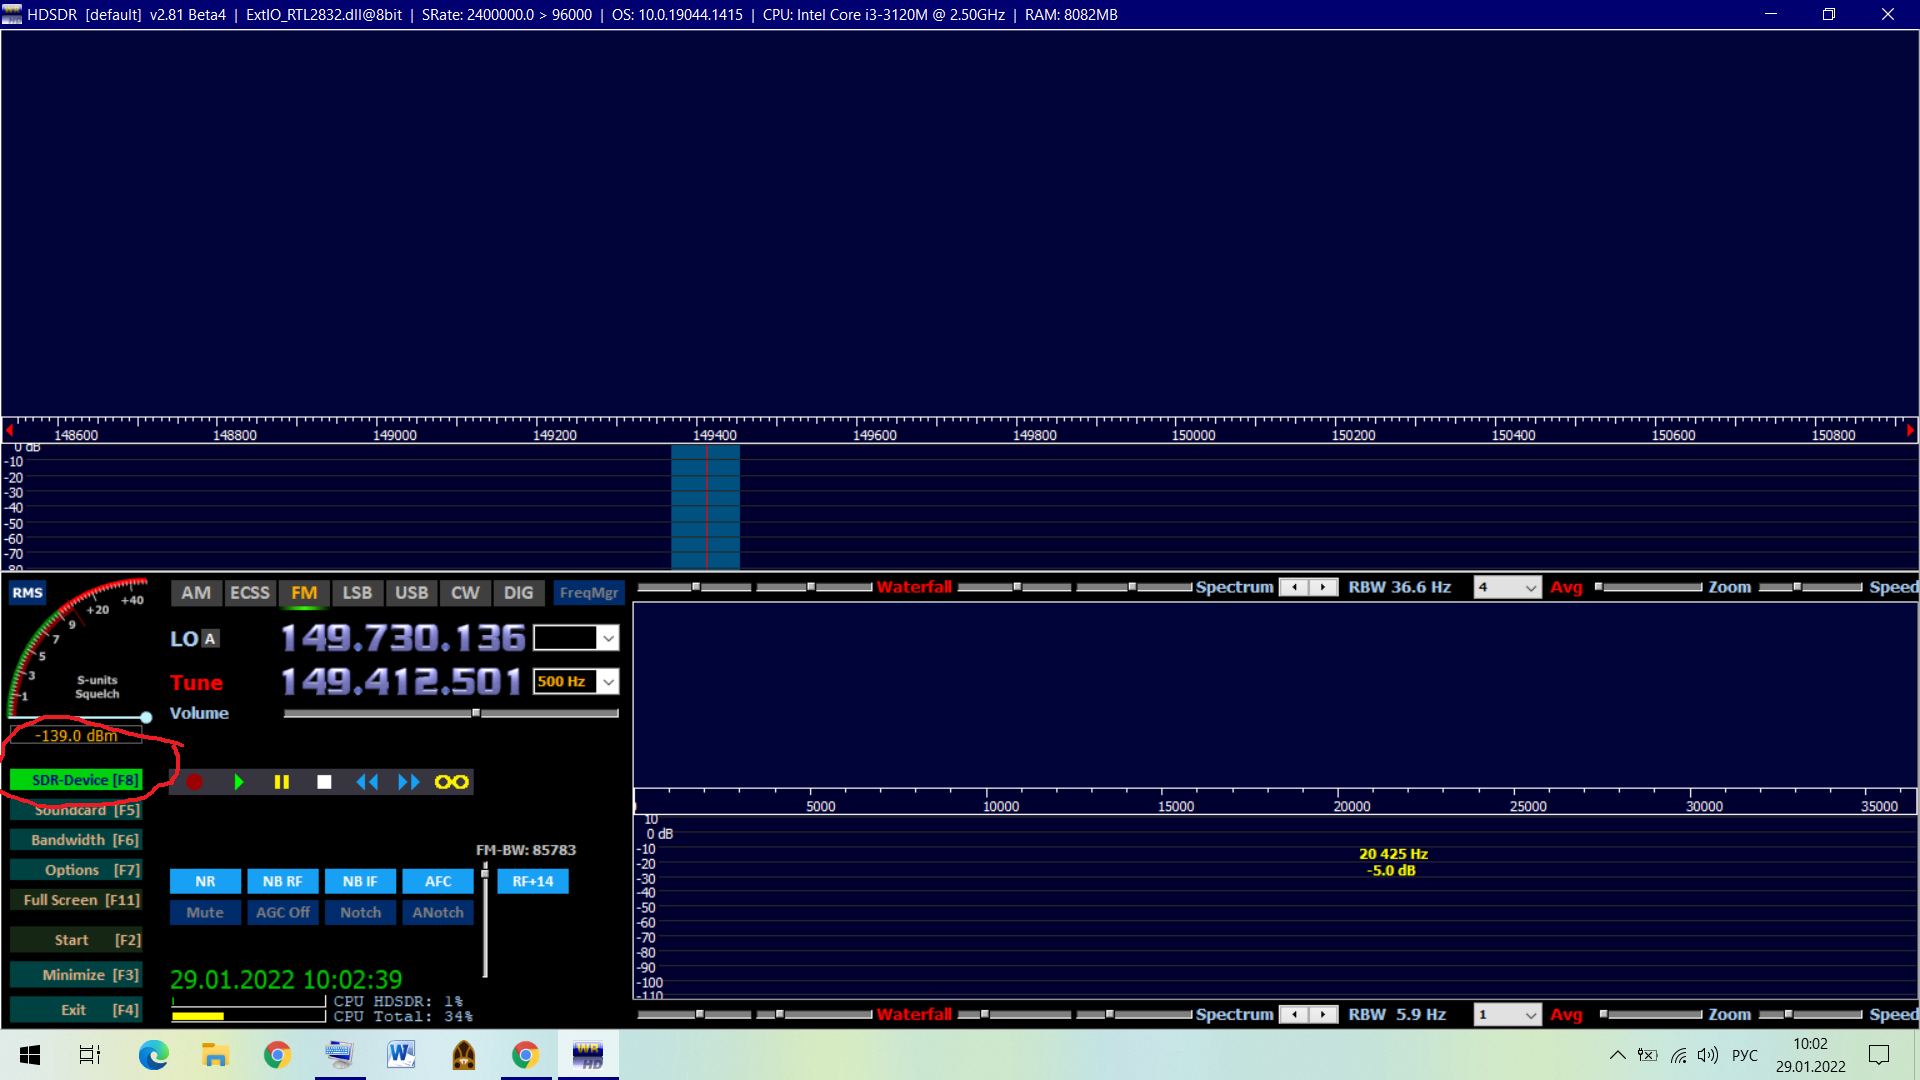Screen dimensions: 1920x1080
Task: Open the 500 Hz tuning step dropdown
Action: (608, 682)
